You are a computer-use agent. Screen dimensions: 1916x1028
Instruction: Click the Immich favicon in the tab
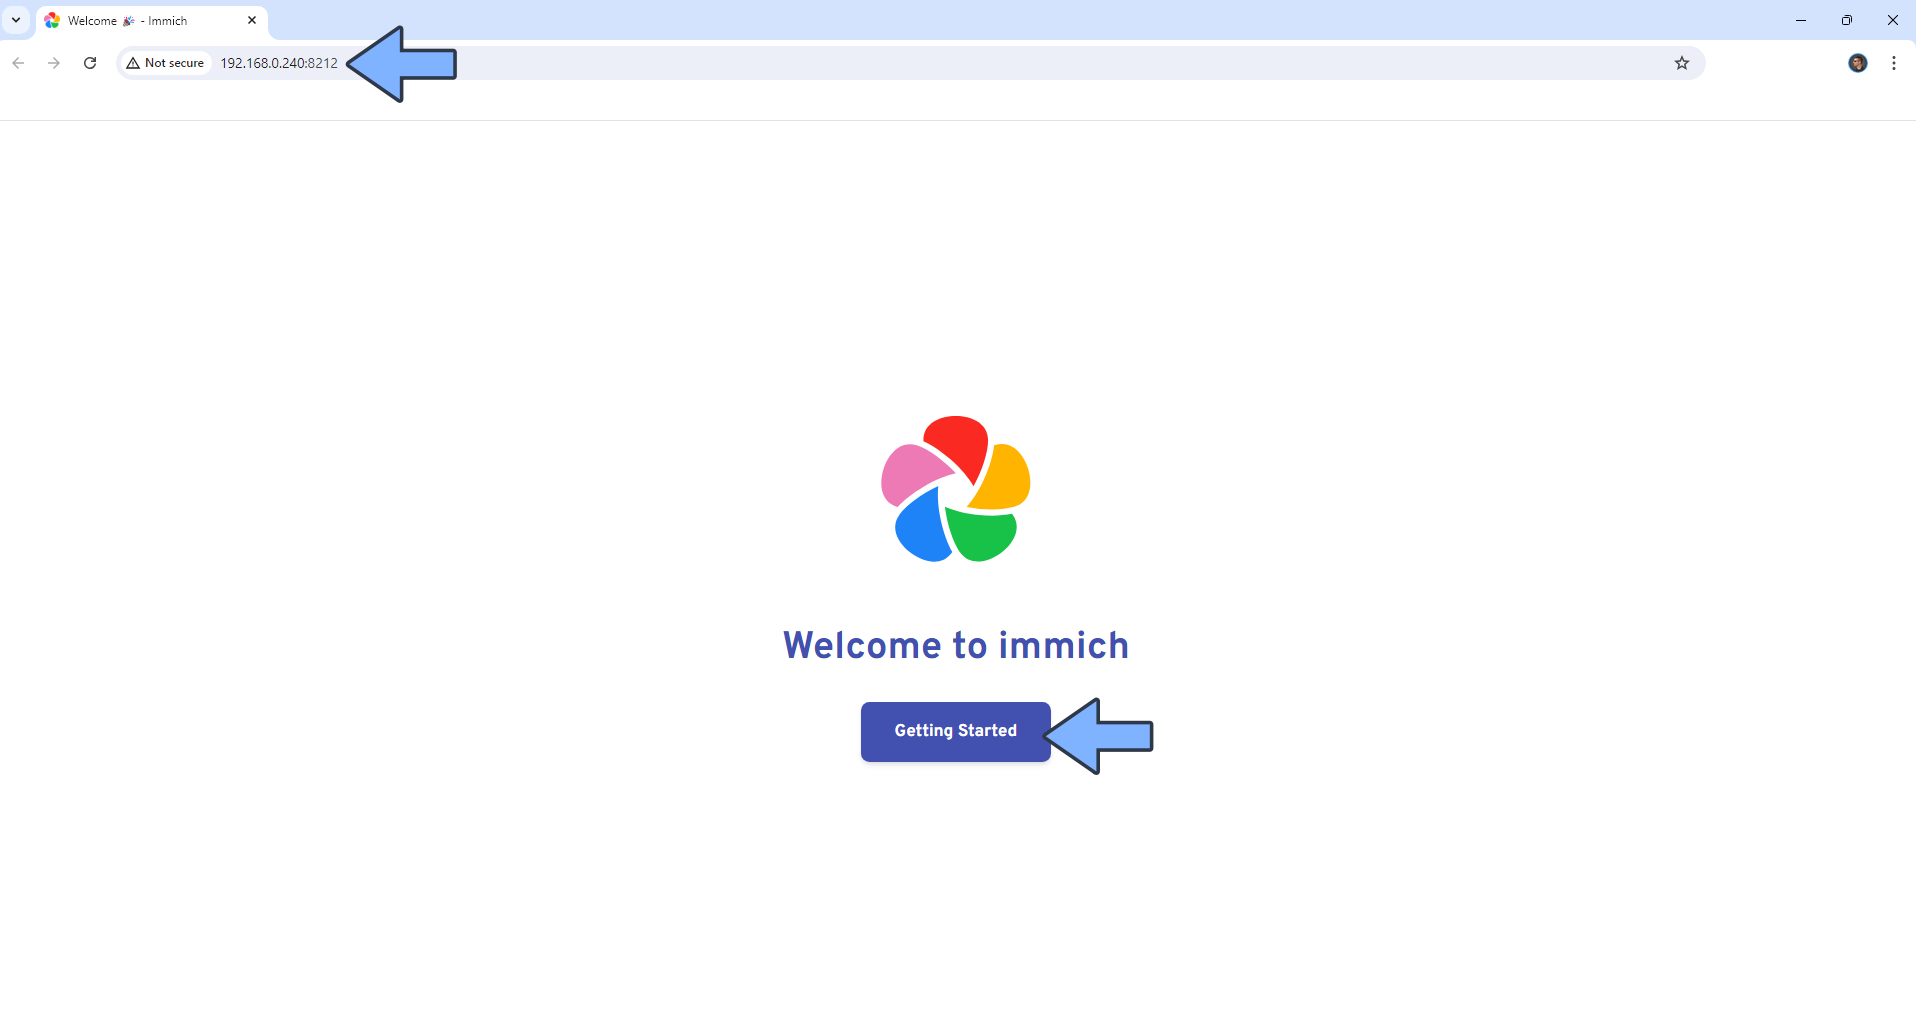pos(52,20)
